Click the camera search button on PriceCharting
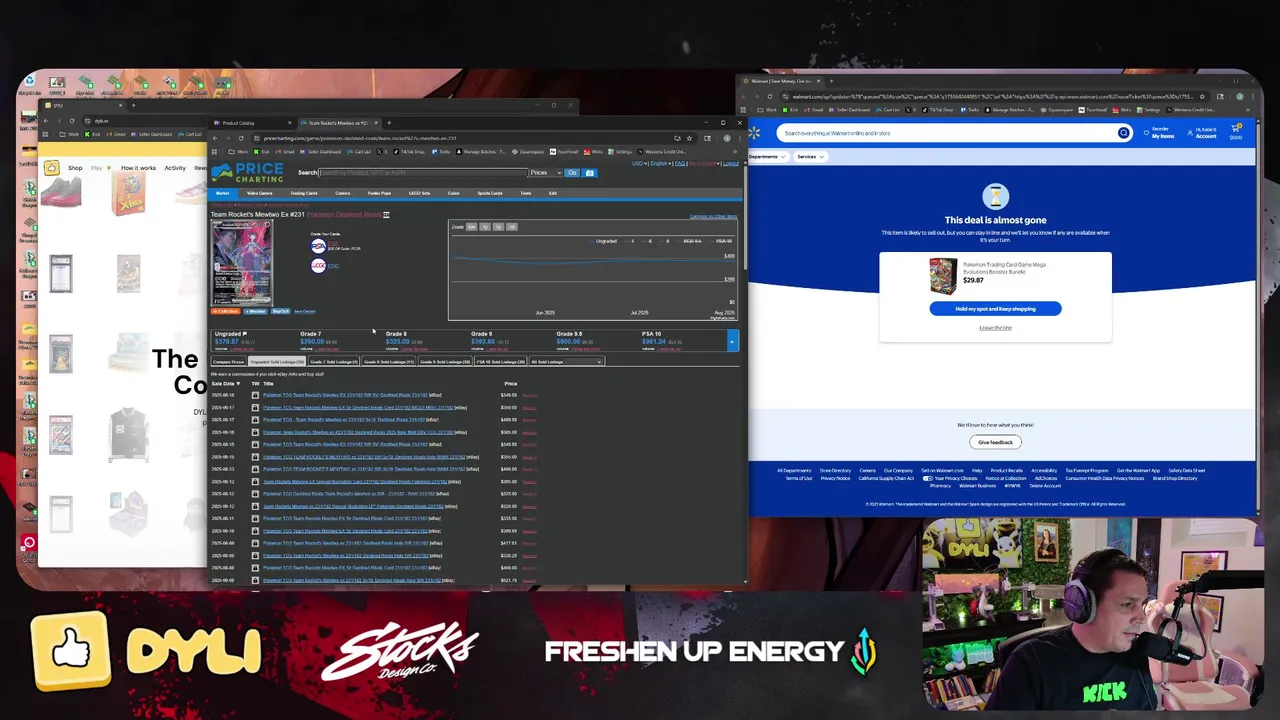The image size is (1280, 720). (590, 172)
